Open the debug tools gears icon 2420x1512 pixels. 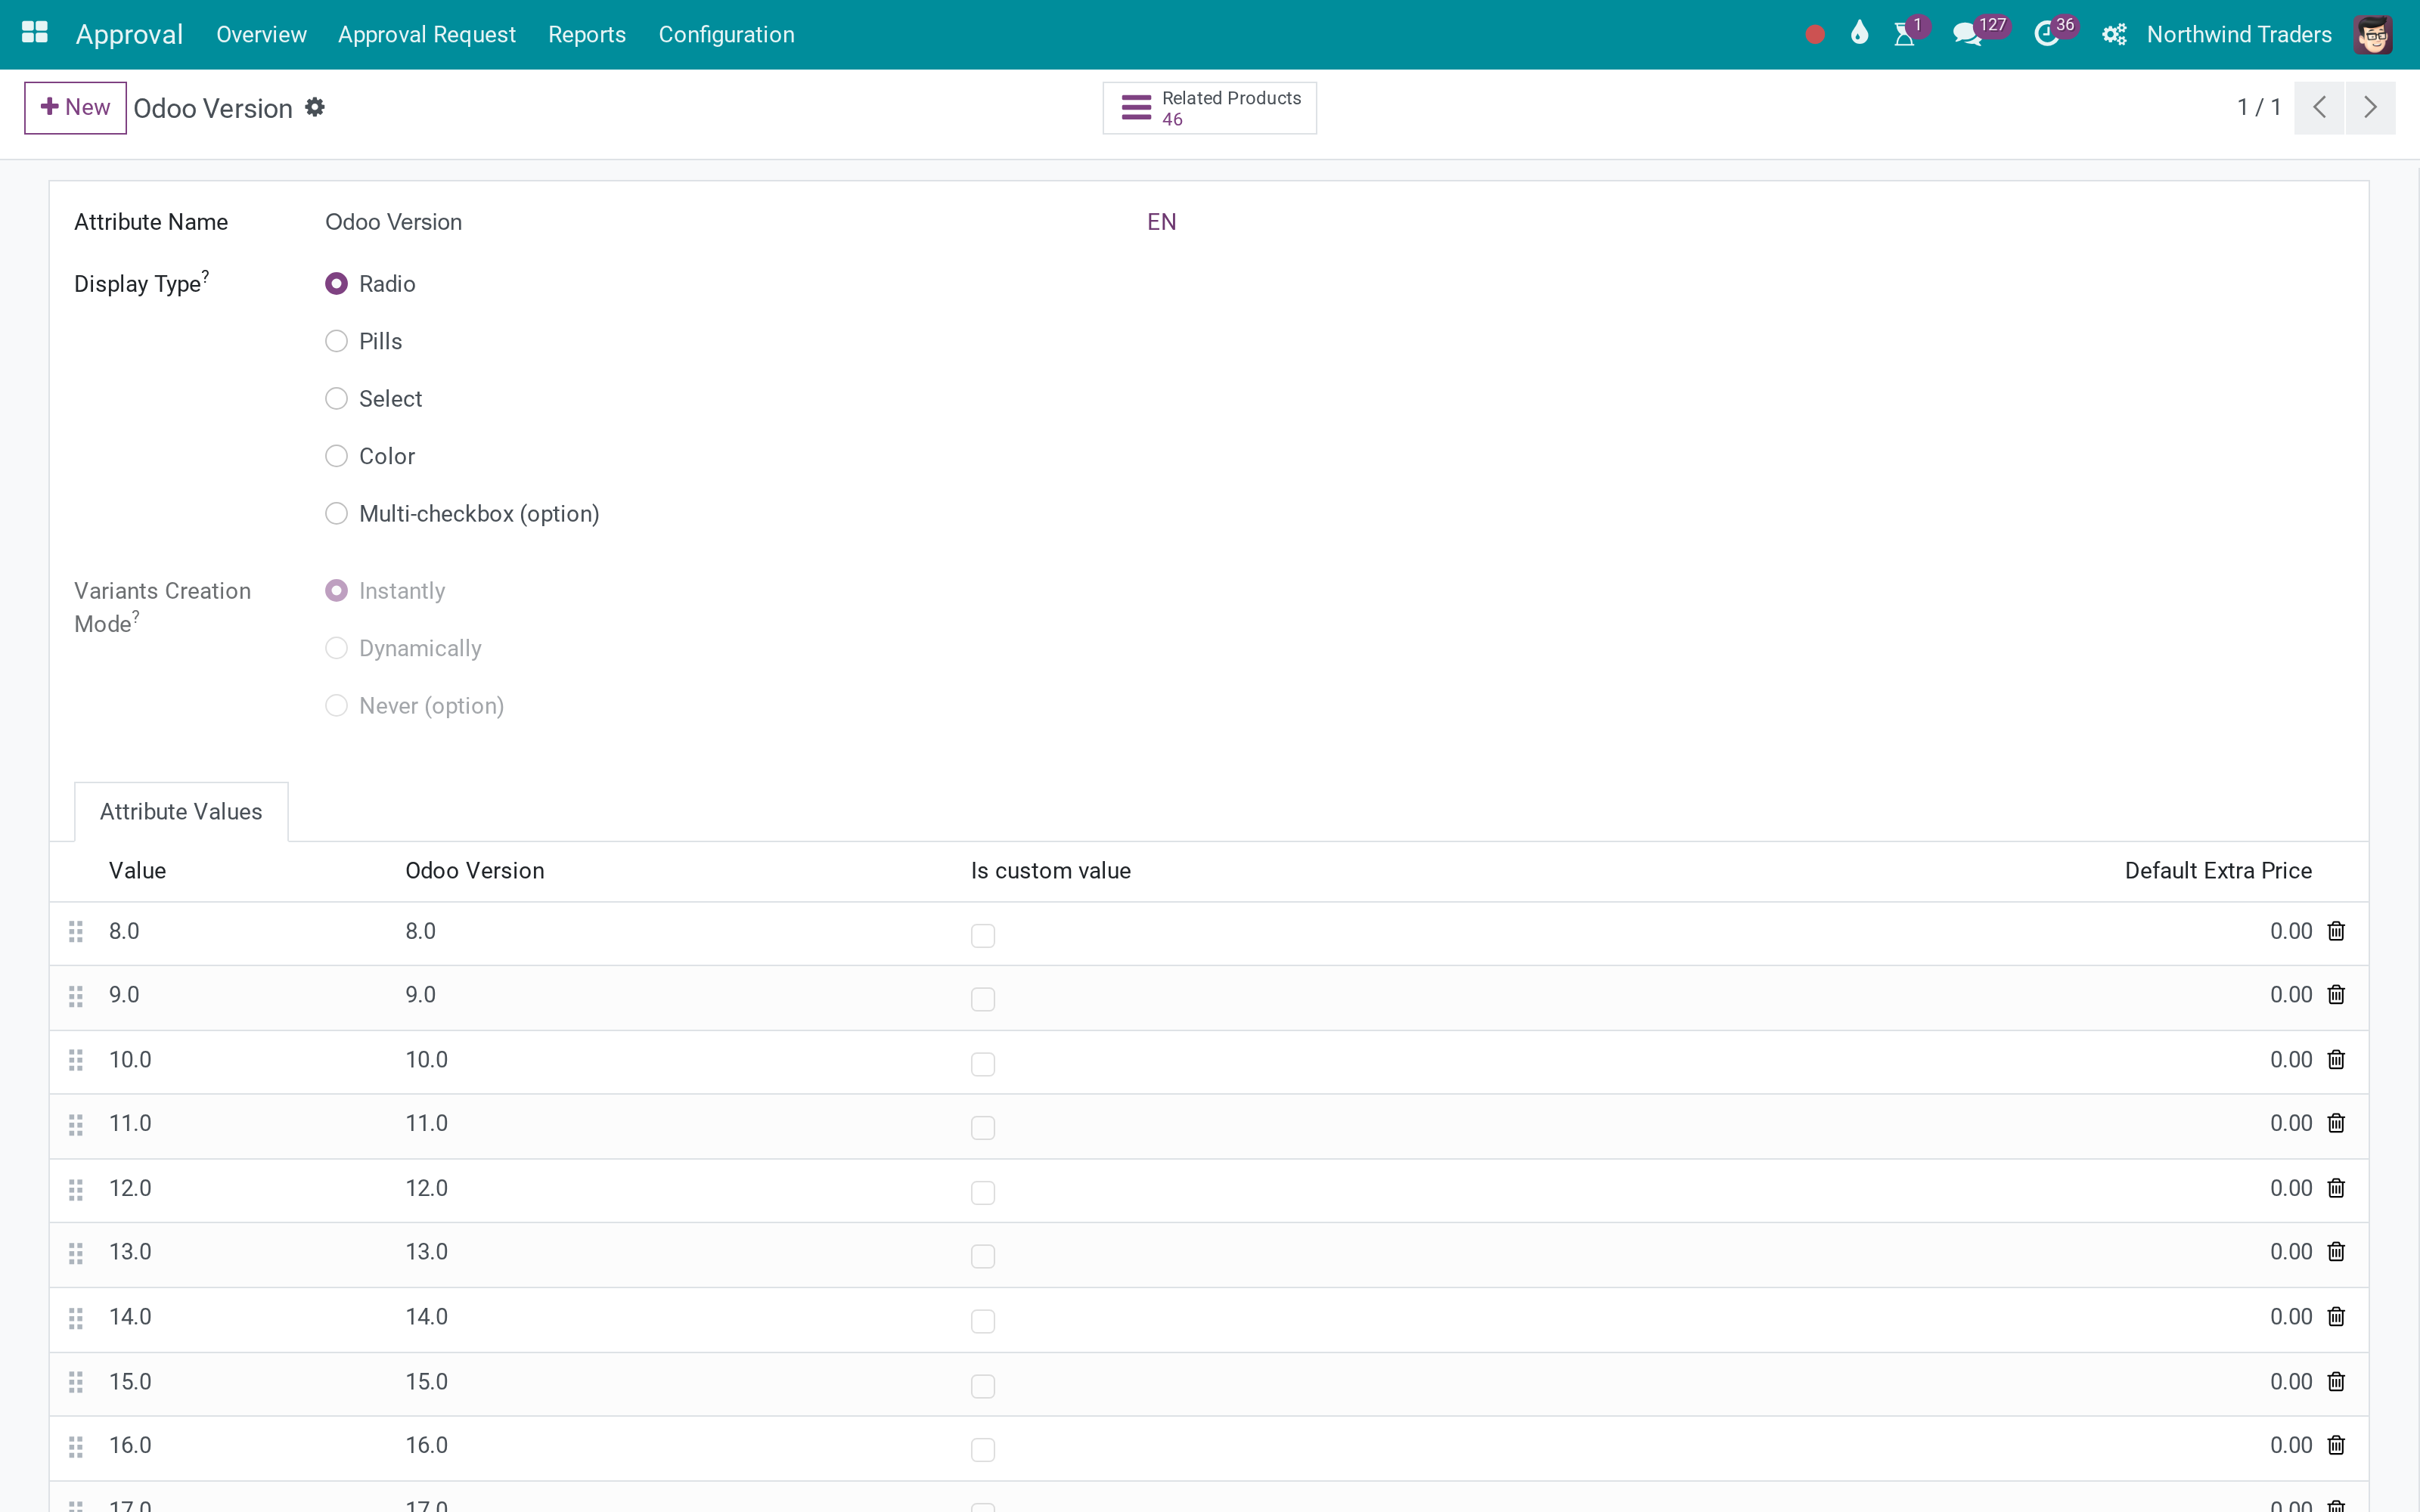click(2114, 34)
